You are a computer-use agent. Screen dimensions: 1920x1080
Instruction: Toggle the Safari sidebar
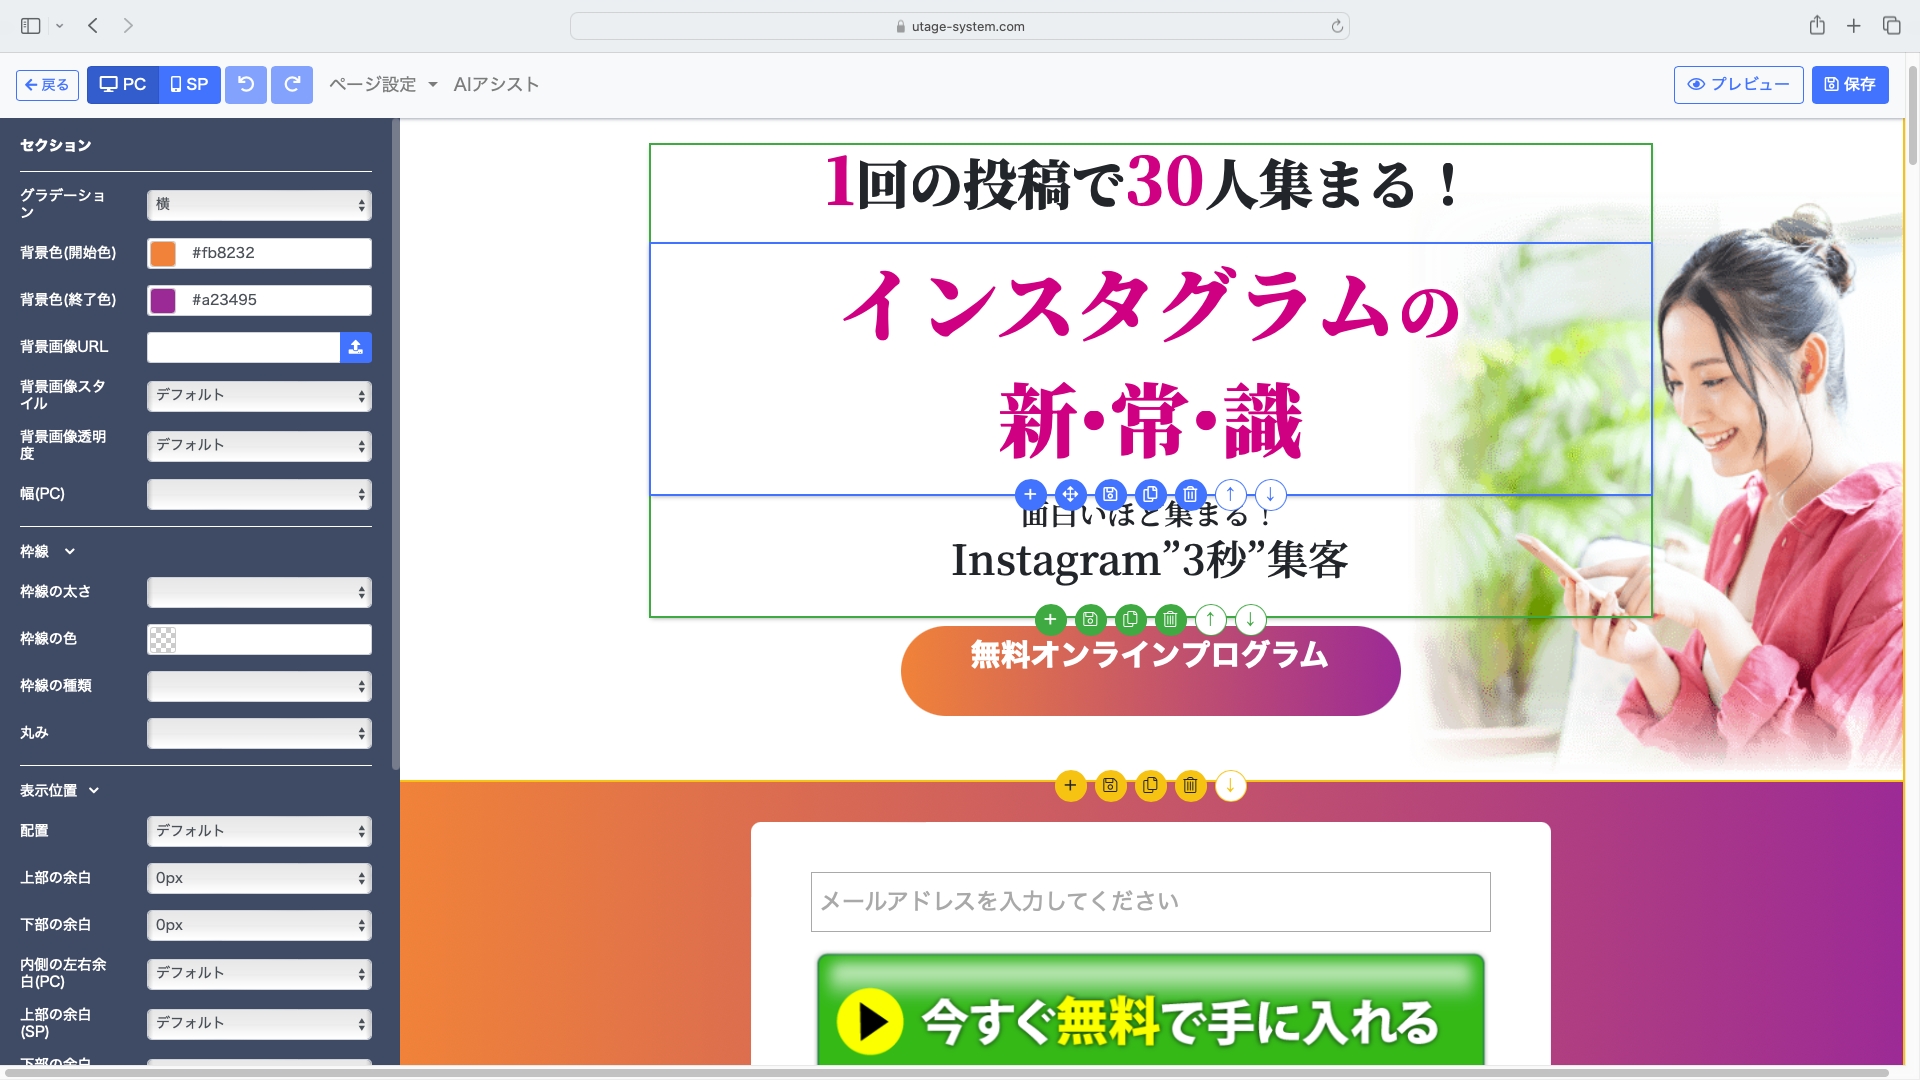pyautogui.click(x=31, y=26)
